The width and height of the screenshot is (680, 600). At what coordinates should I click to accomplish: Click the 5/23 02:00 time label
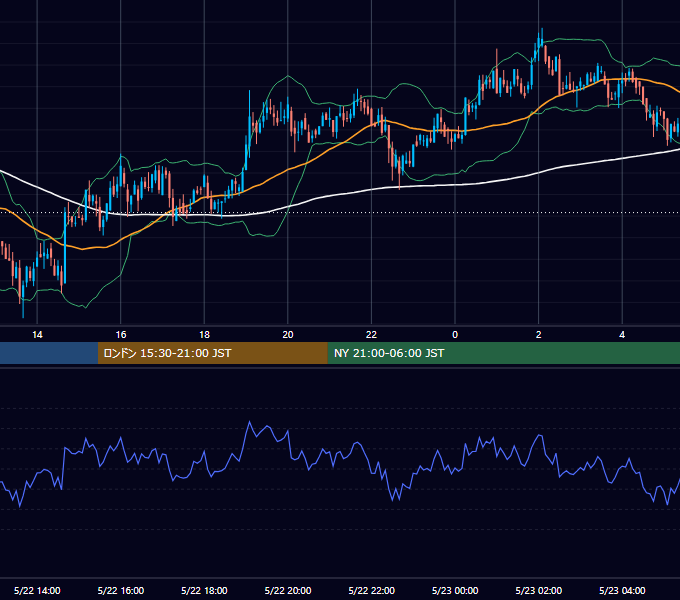click(539, 590)
